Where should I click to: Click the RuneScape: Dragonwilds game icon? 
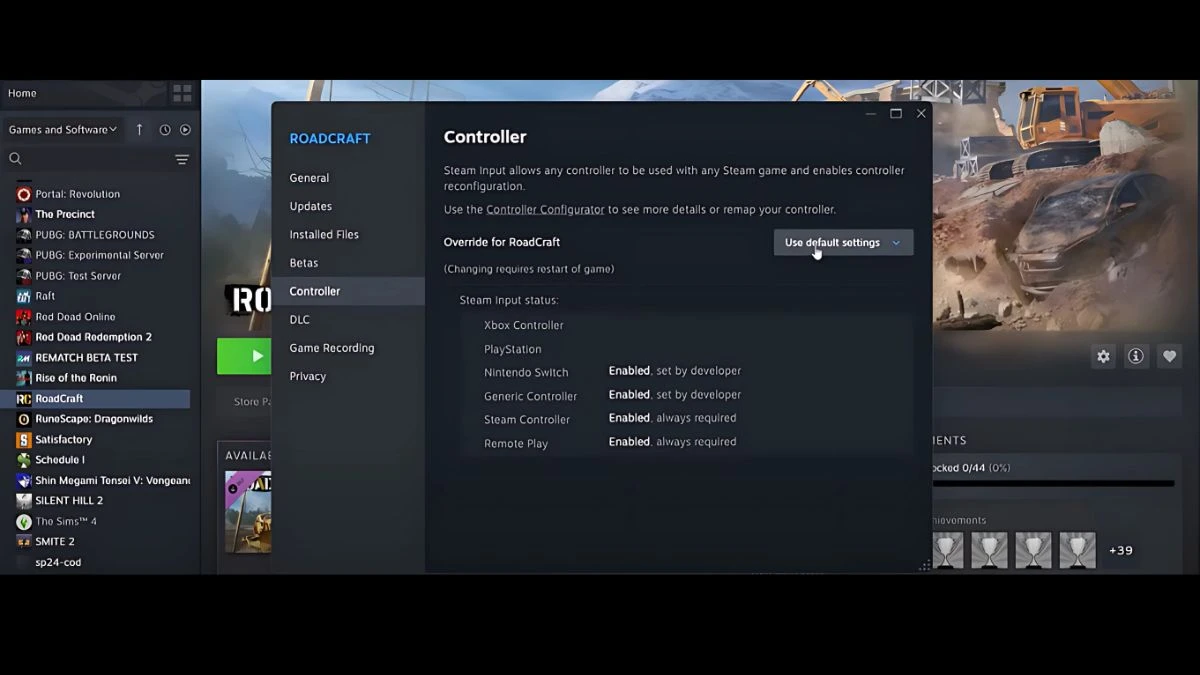pos(24,419)
